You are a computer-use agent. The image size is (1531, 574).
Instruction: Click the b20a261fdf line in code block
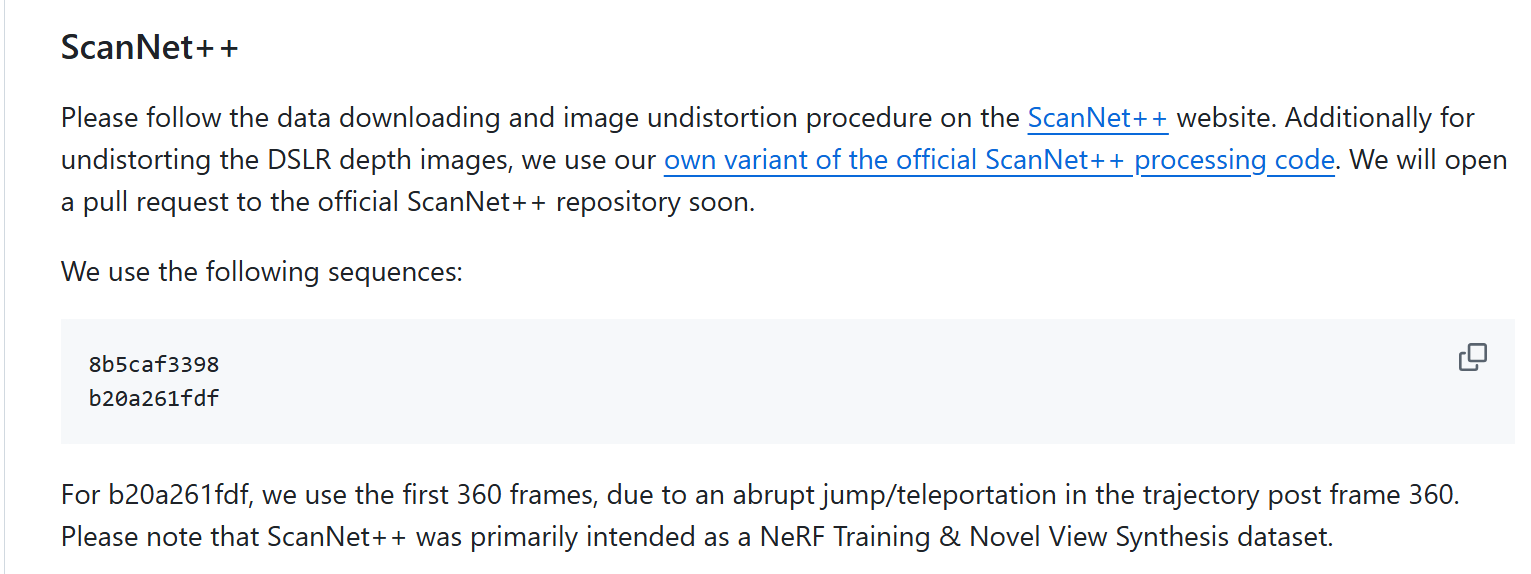(154, 398)
